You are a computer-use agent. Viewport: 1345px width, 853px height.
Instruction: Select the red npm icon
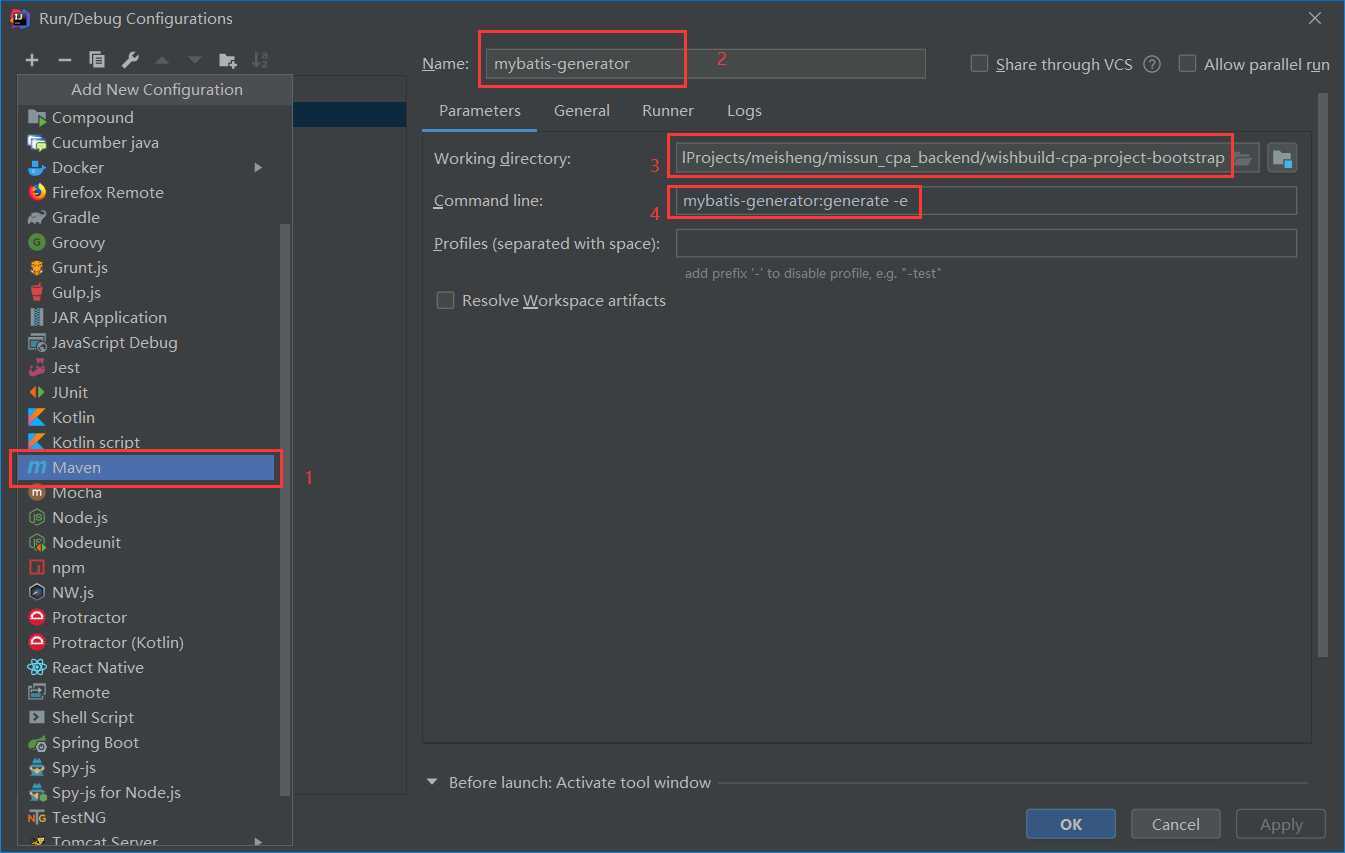click(37, 567)
